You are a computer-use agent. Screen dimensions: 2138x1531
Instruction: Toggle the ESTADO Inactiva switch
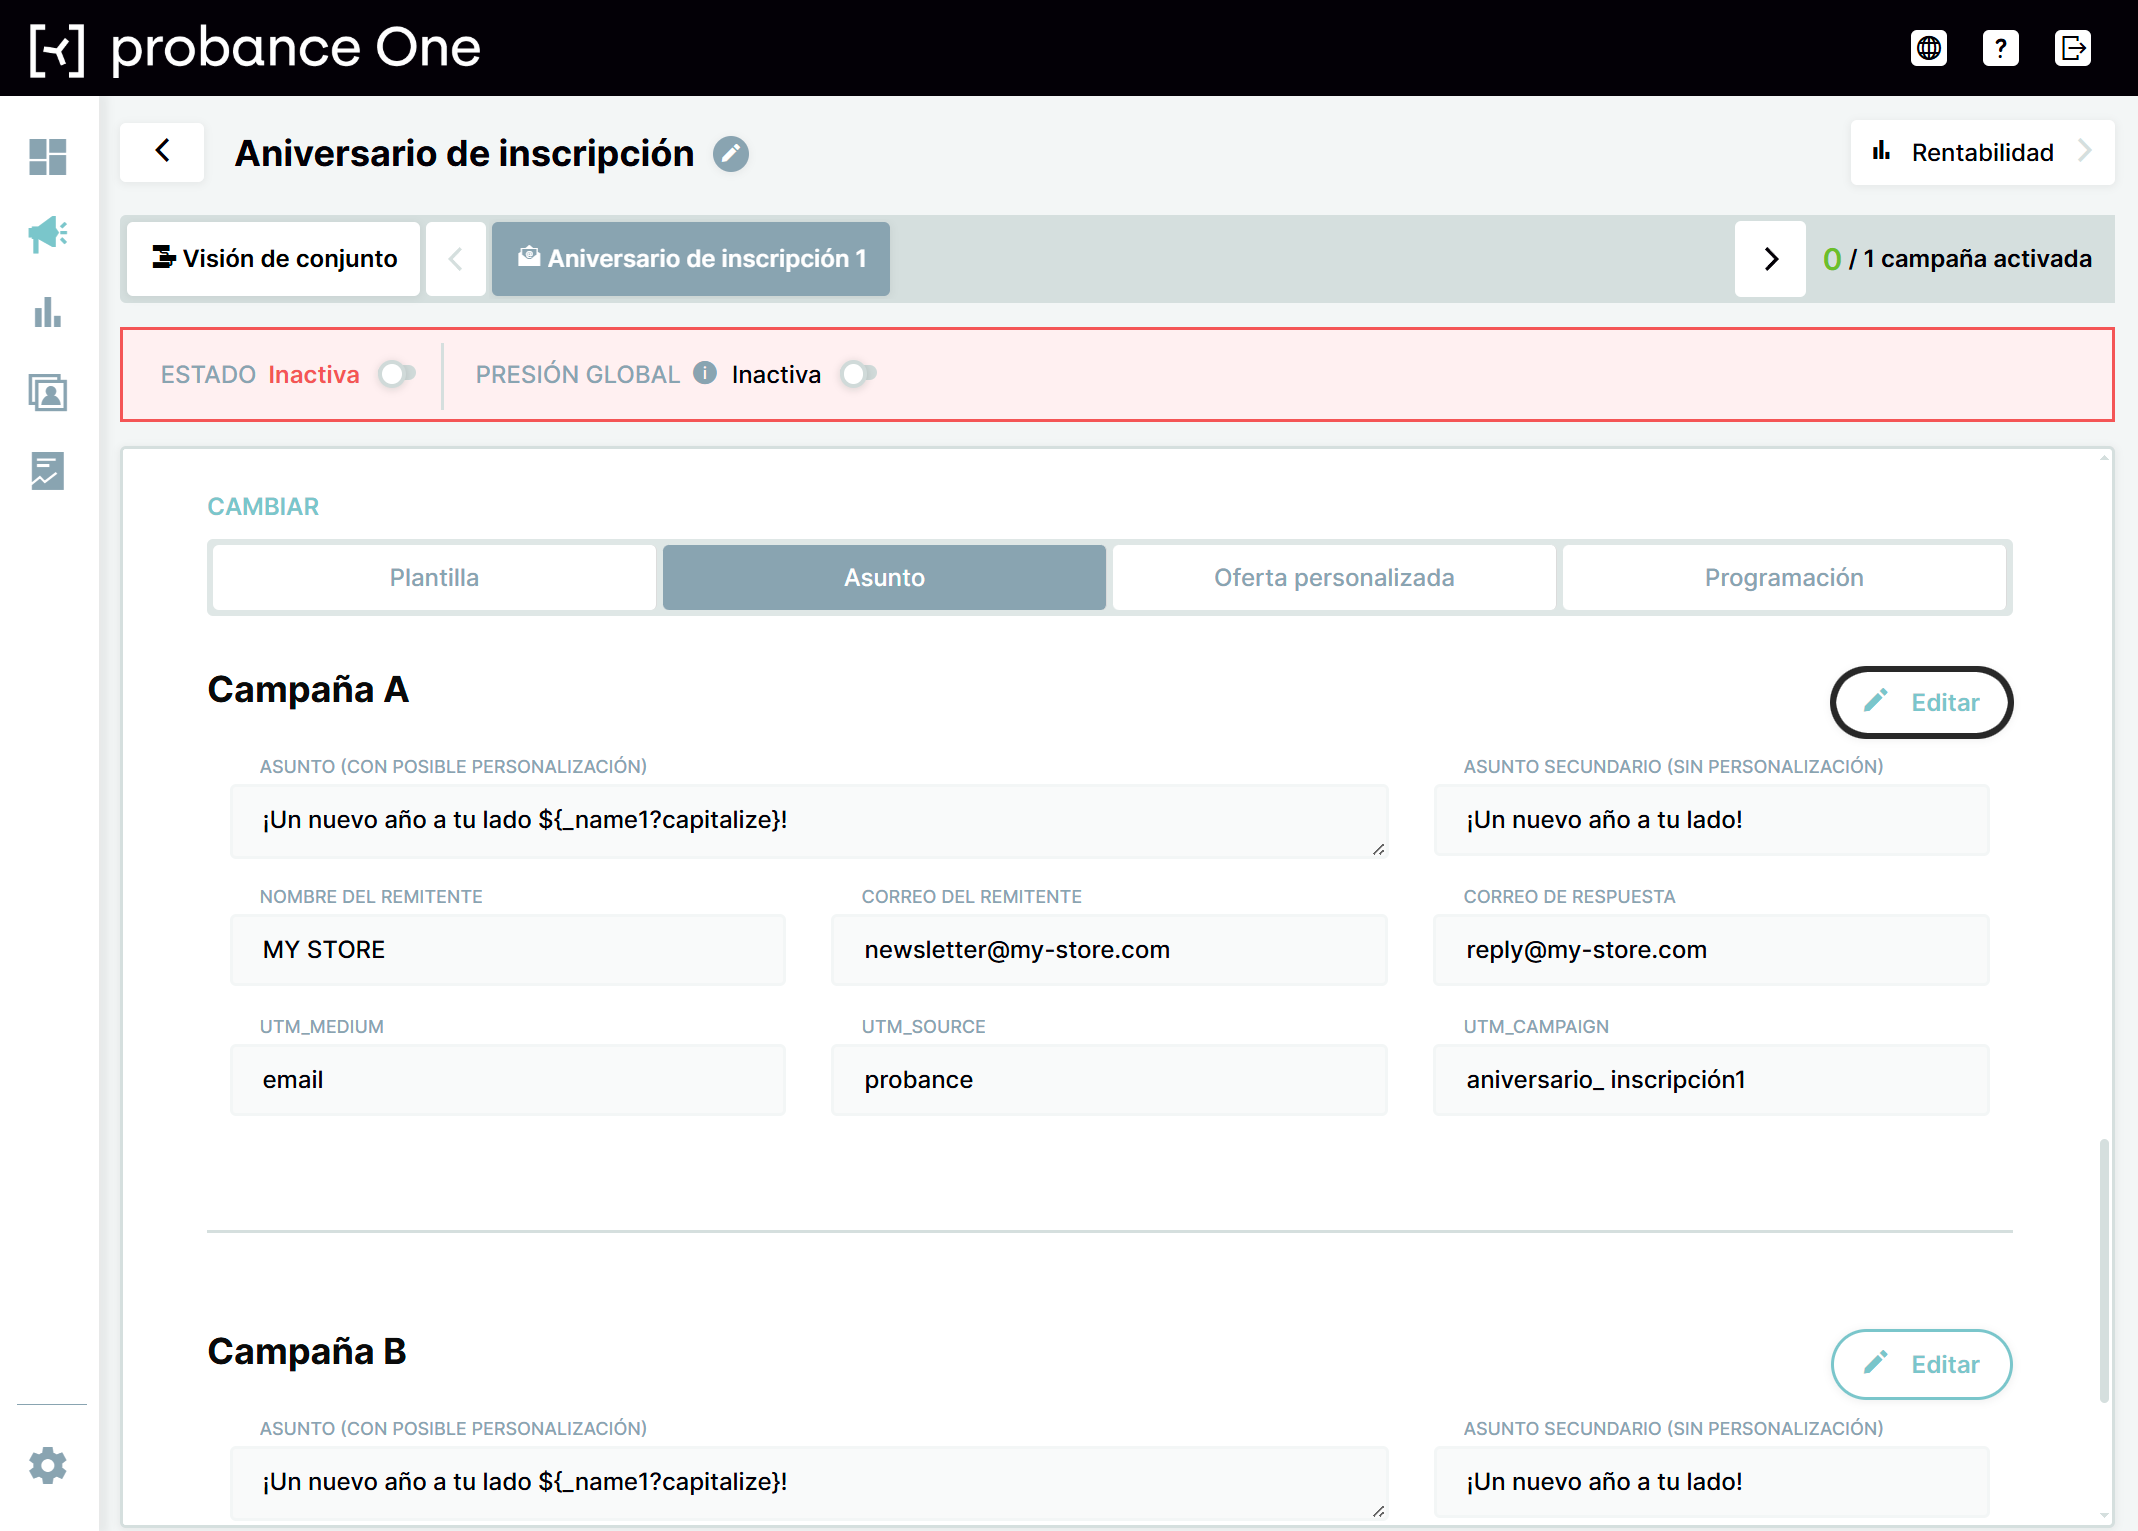coord(397,374)
